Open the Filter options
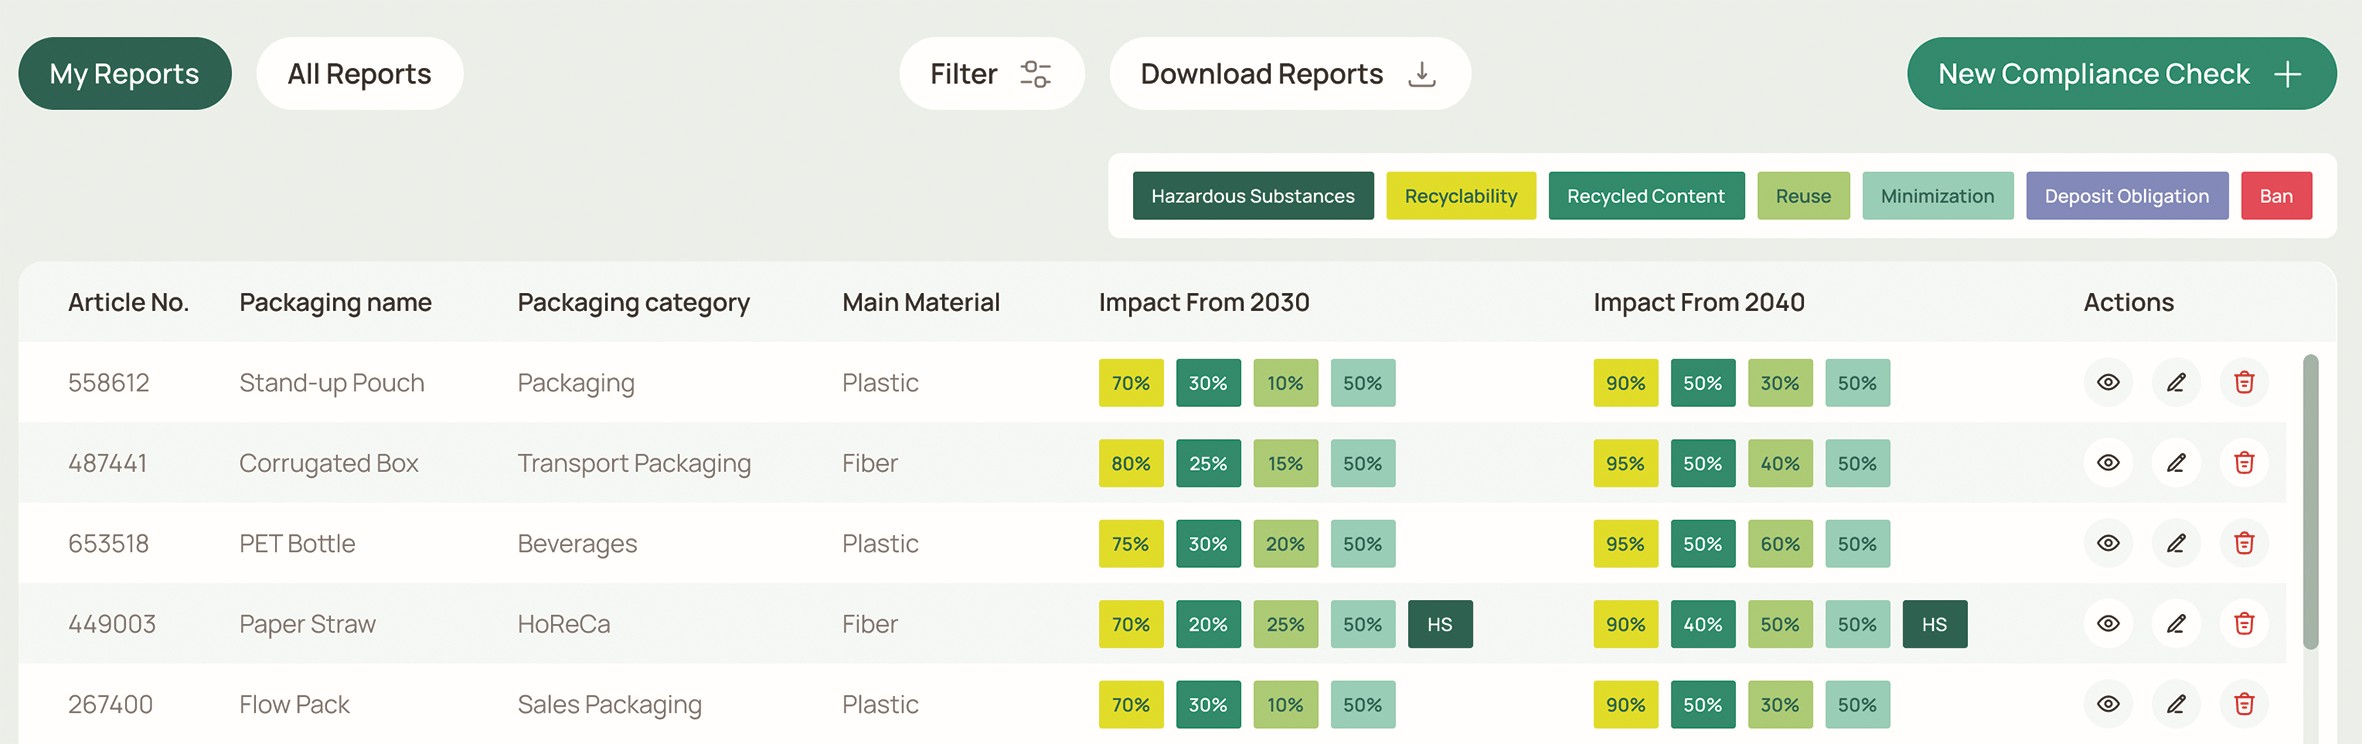Viewport: 2362px width, 744px height. point(991,74)
